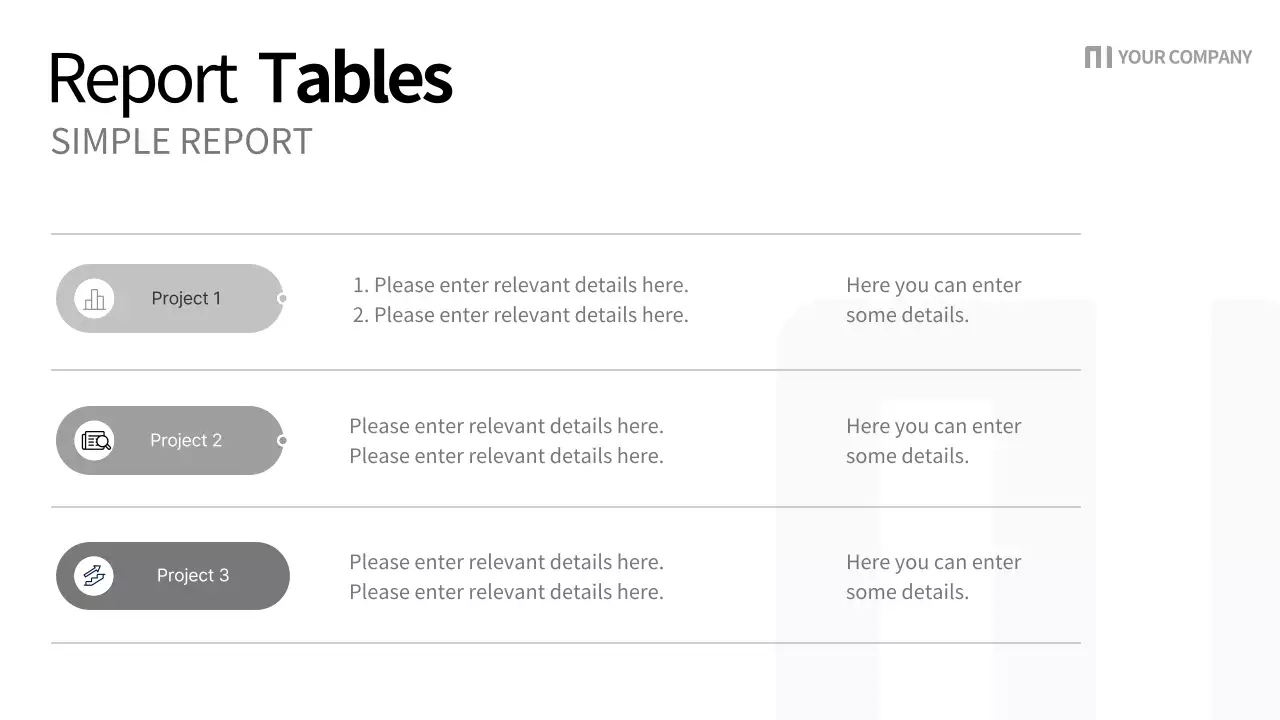
Task: Click the divider line between Project 1 and Project 2
Action: coord(565,370)
